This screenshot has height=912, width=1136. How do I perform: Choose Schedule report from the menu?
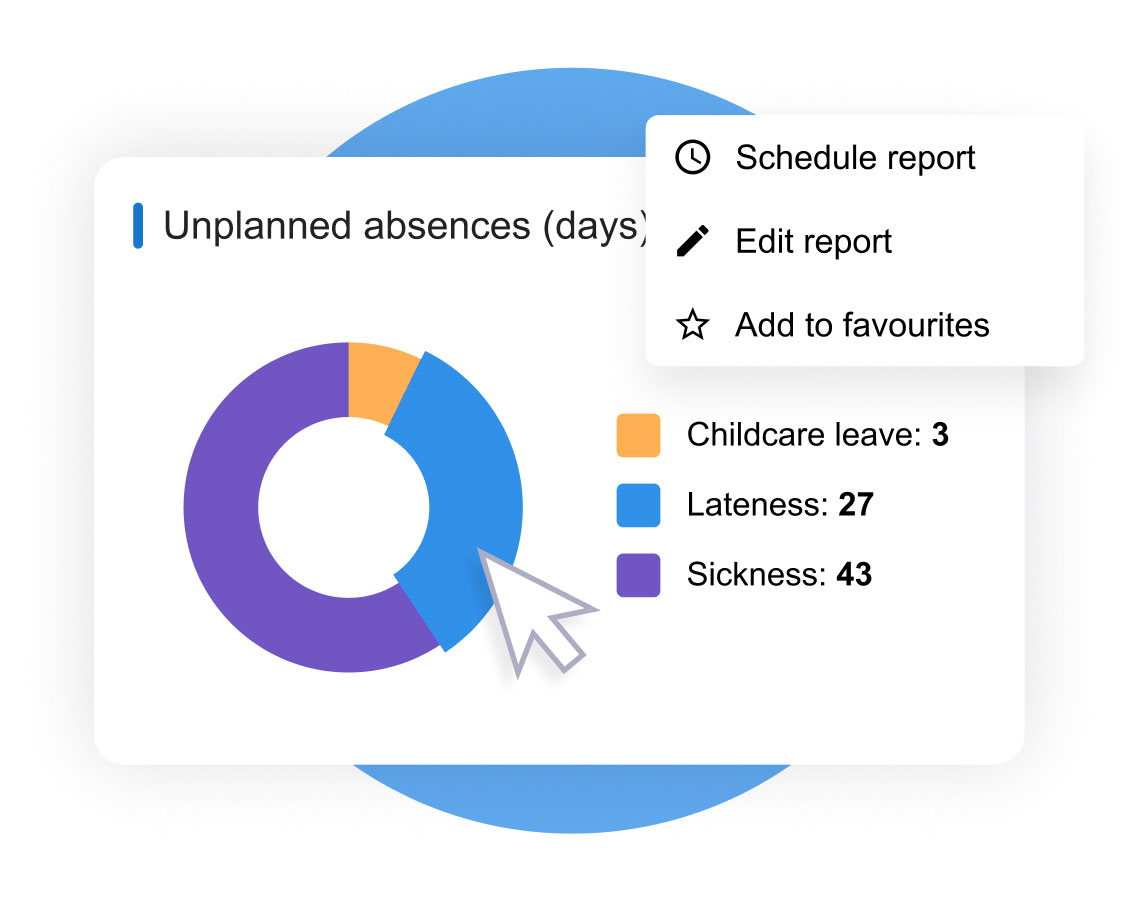click(x=855, y=157)
